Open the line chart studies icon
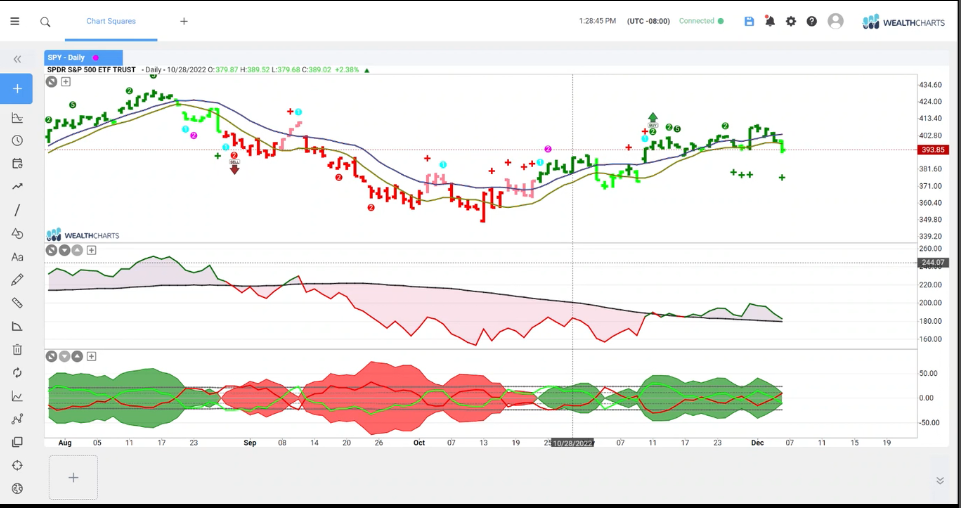Image resolution: width=961 pixels, height=508 pixels. (x=17, y=396)
